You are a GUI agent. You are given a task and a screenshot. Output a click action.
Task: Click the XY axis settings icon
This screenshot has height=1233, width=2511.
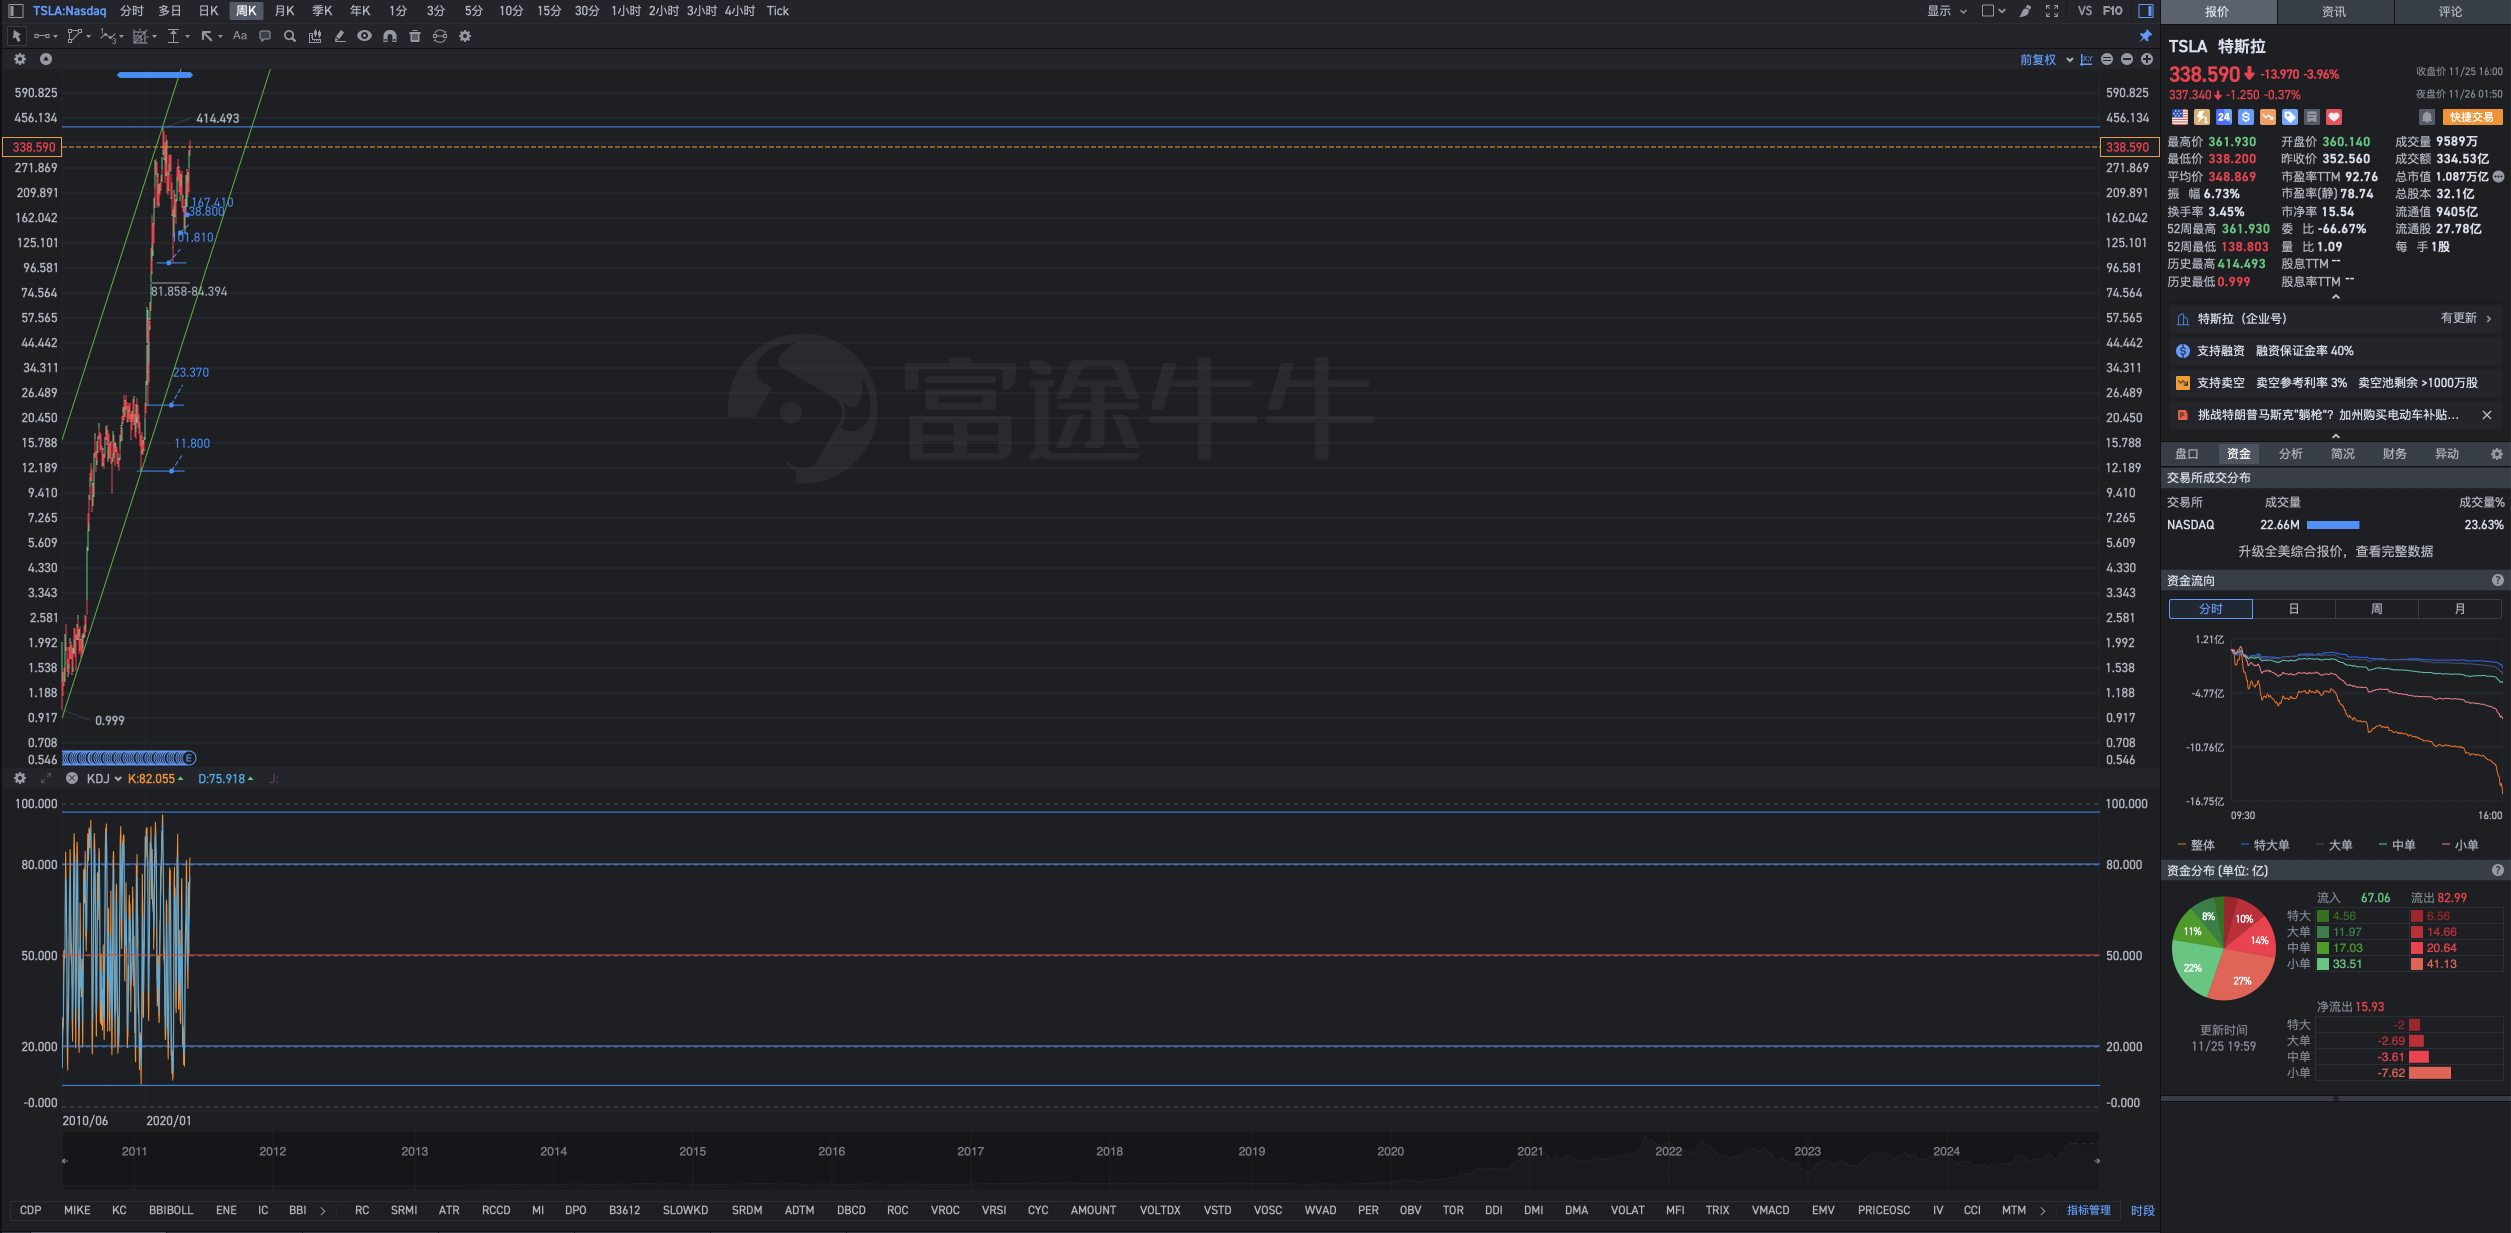(x=2086, y=59)
